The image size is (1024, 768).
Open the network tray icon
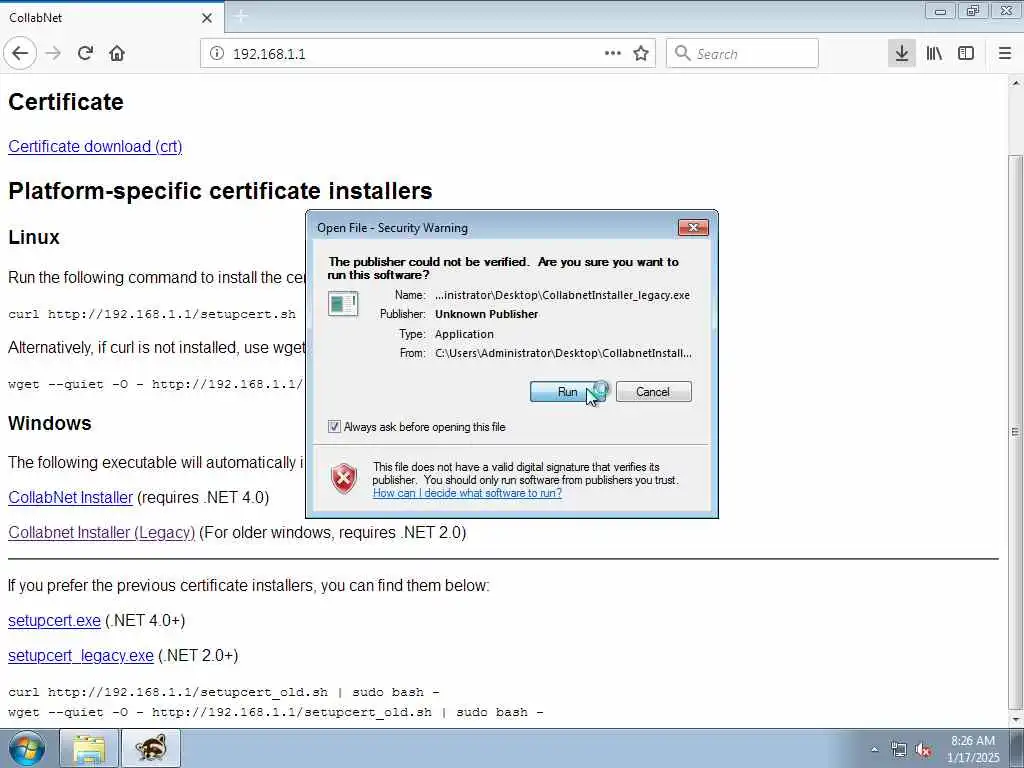(x=899, y=750)
